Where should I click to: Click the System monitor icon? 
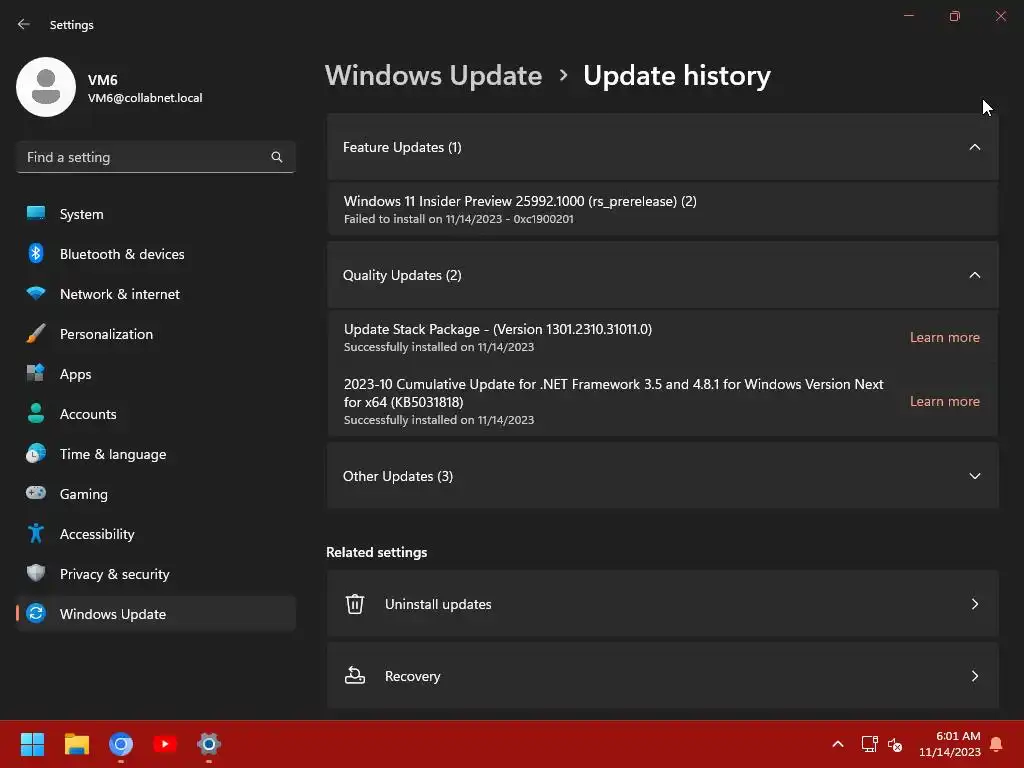[36, 213]
